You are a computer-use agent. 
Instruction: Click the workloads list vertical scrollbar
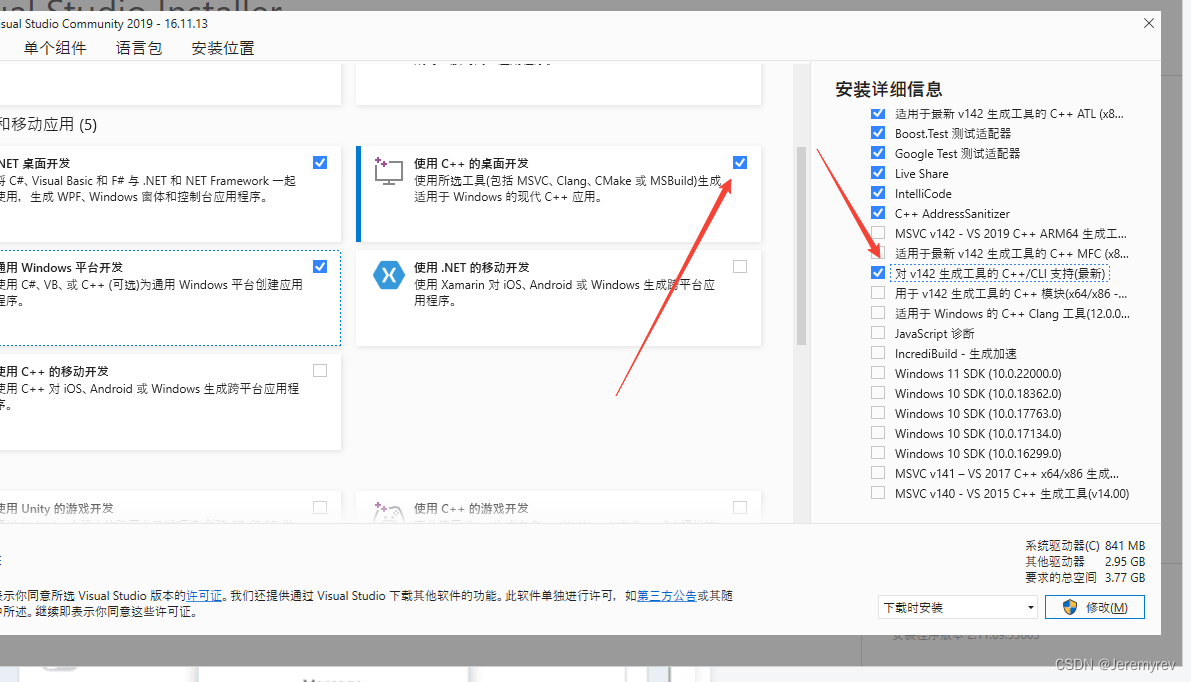pyautogui.click(x=801, y=246)
